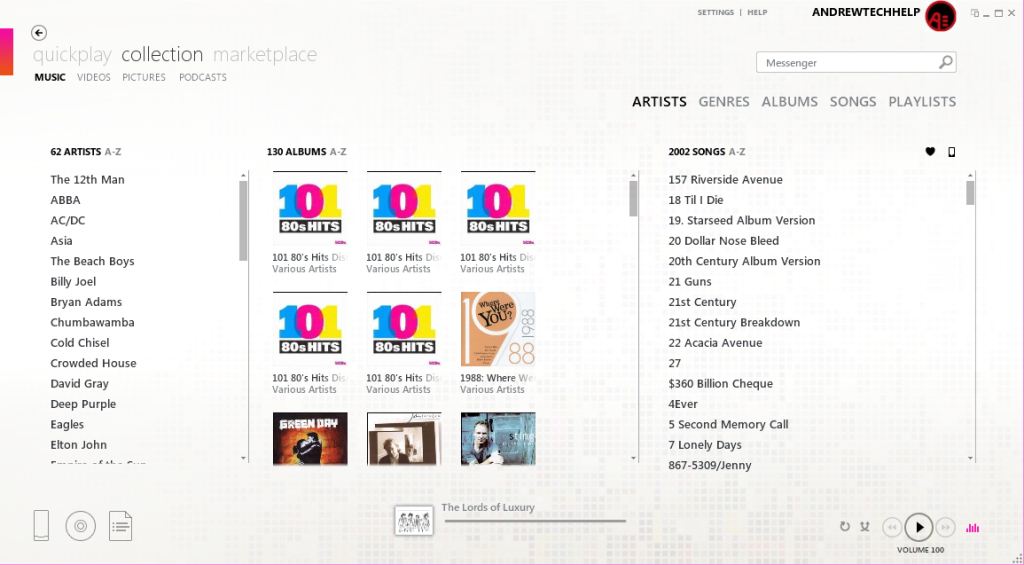Viewport: 1024px width, 565px height.
Task: Select song 867-5309/Jenny
Action: [x=710, y=465]
